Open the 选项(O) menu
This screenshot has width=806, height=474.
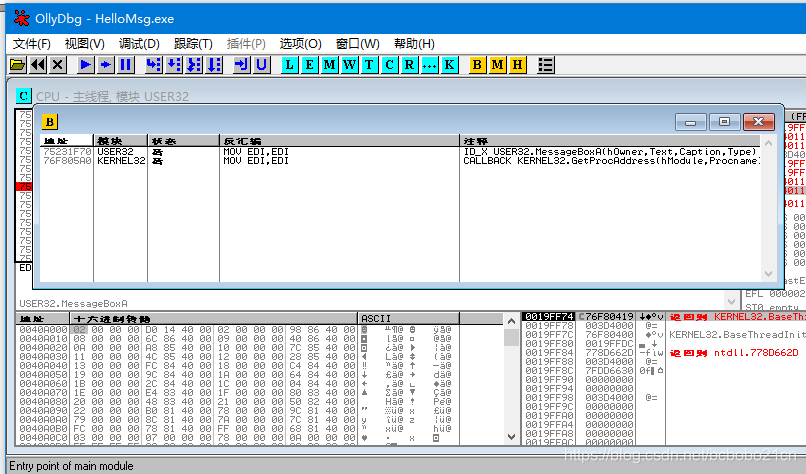click(x=301, y=44)
